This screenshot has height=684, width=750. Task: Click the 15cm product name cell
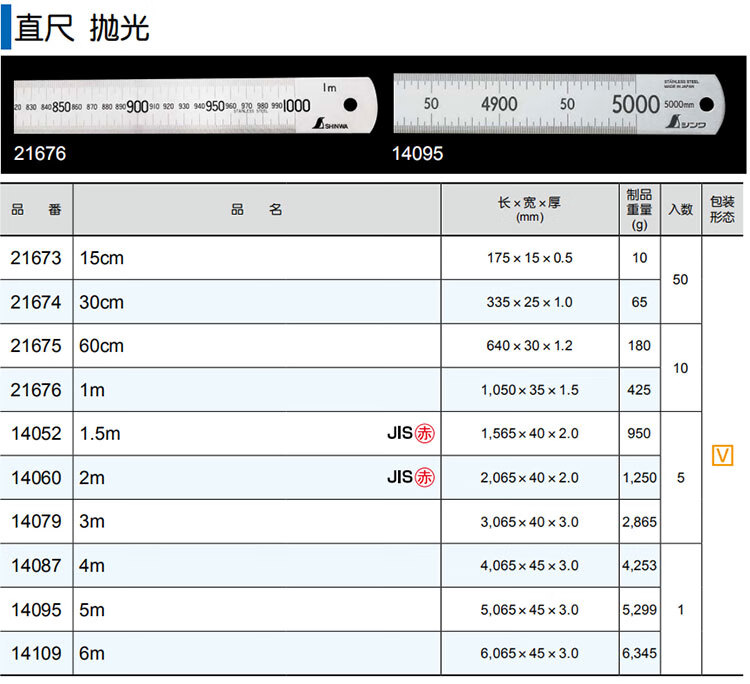257,258
